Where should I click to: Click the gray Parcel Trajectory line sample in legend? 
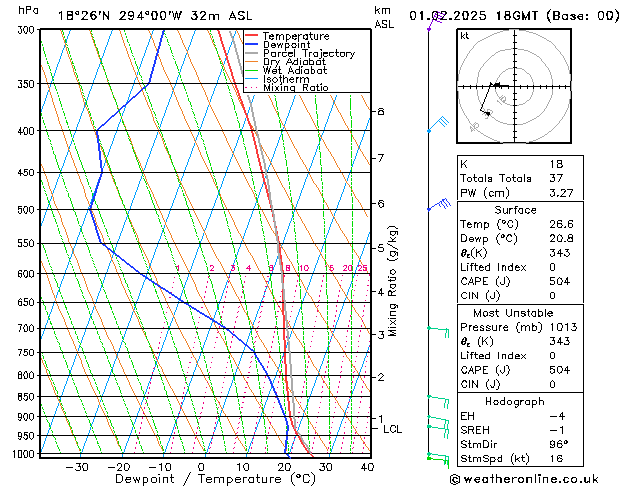[252, 53]
